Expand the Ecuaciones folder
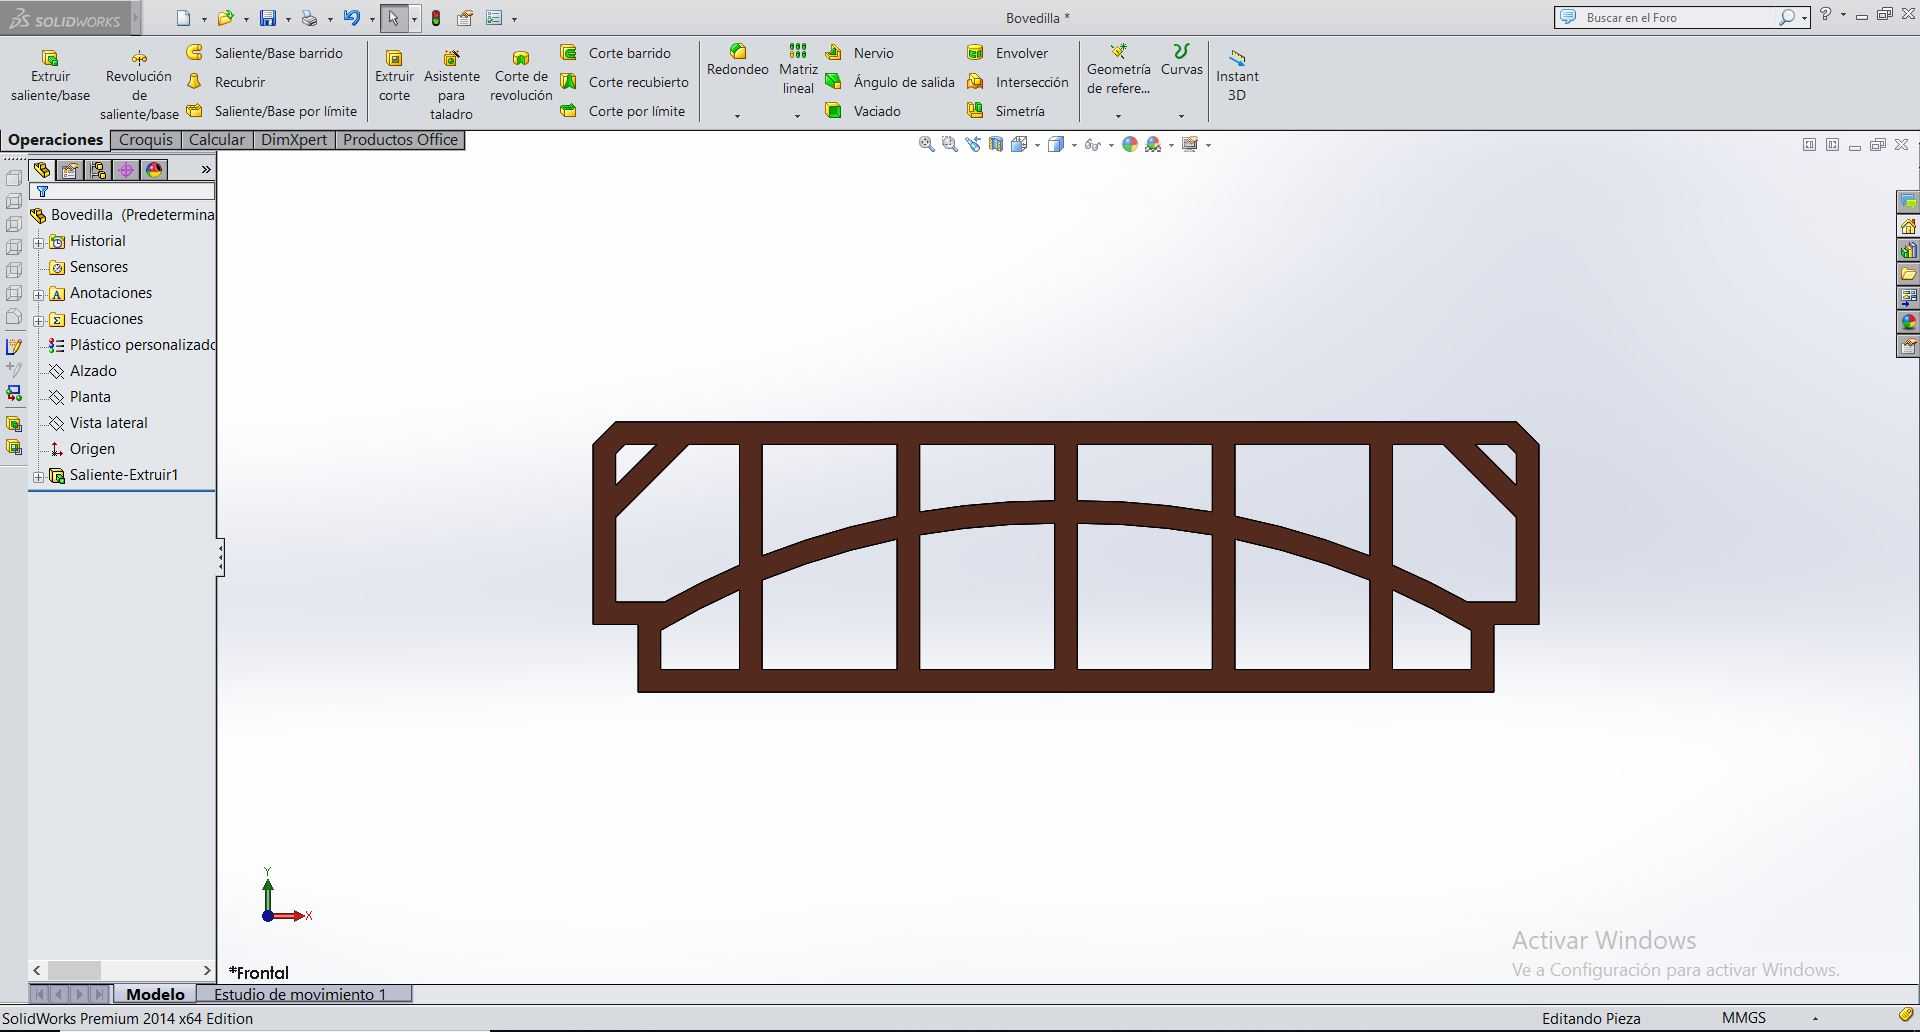Screen dimensions: 1920x1032 pyautogui.click(x=38, y=320)
